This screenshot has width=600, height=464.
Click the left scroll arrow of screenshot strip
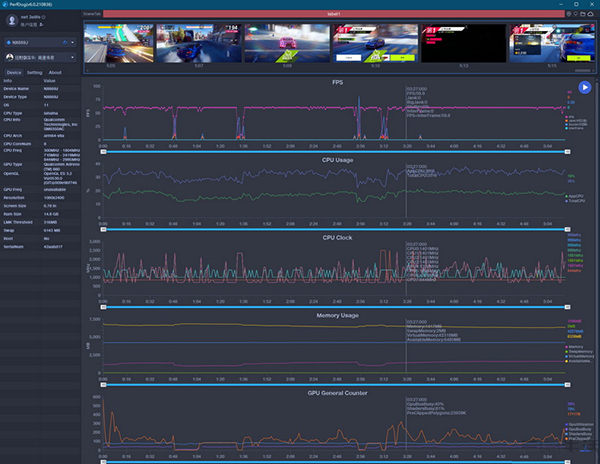point(87,72)
